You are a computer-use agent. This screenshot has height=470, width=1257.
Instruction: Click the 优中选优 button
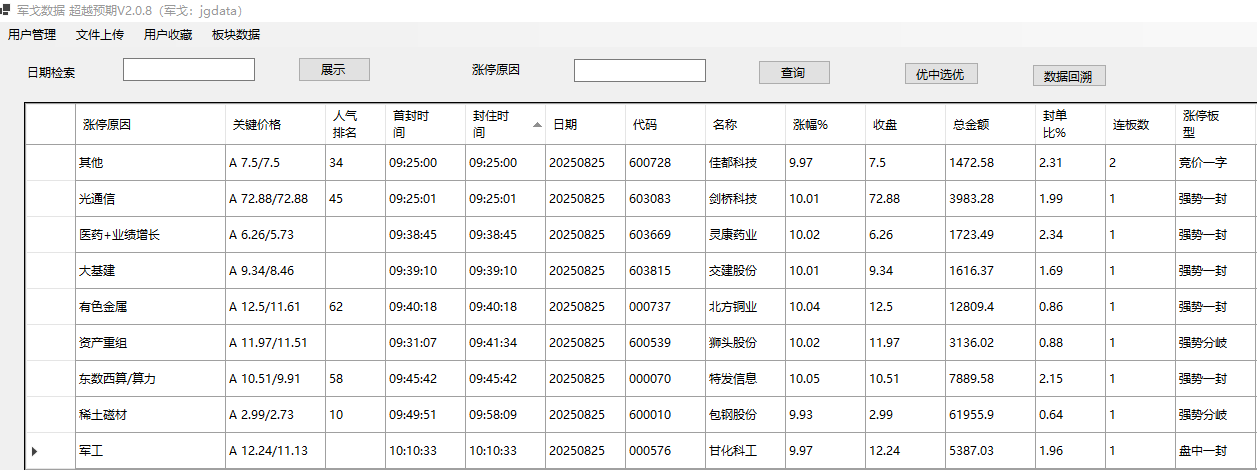940,74
